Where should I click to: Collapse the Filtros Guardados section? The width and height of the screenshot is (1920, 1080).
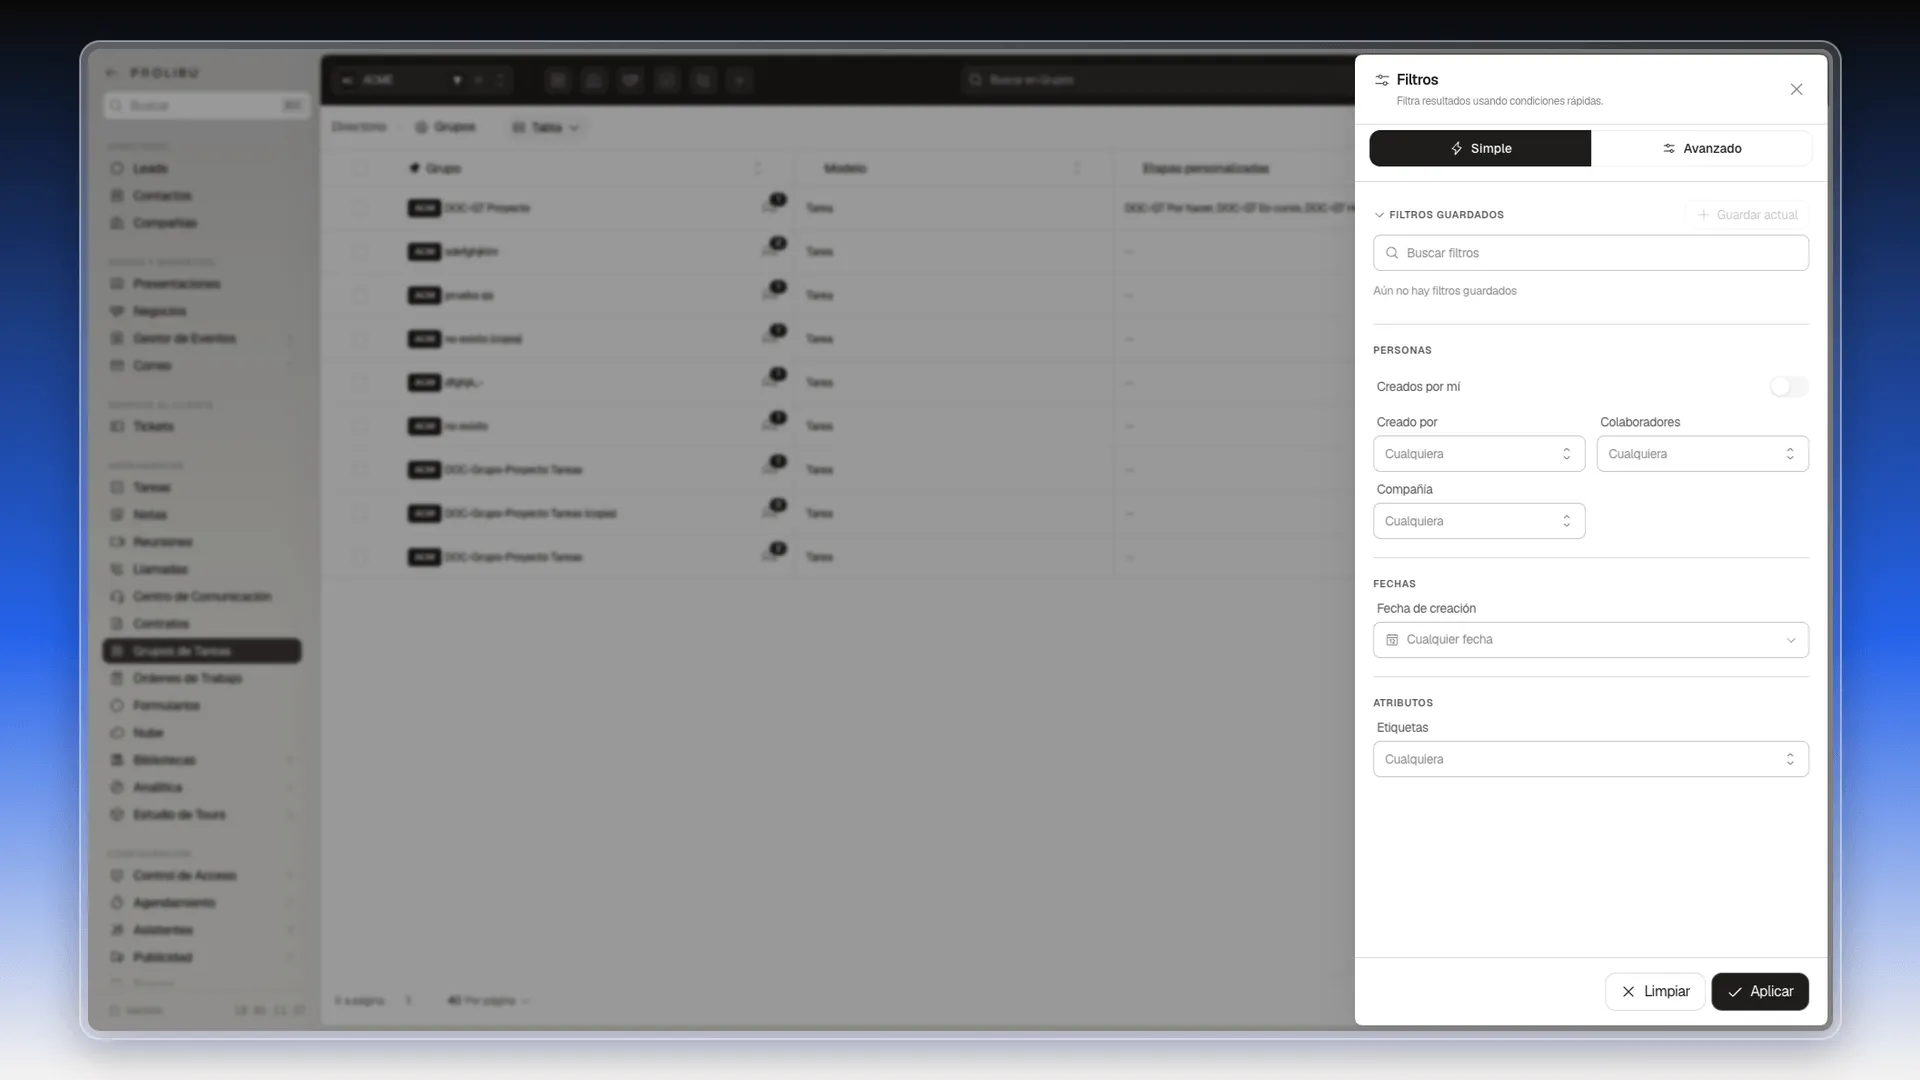[1439, 215]
